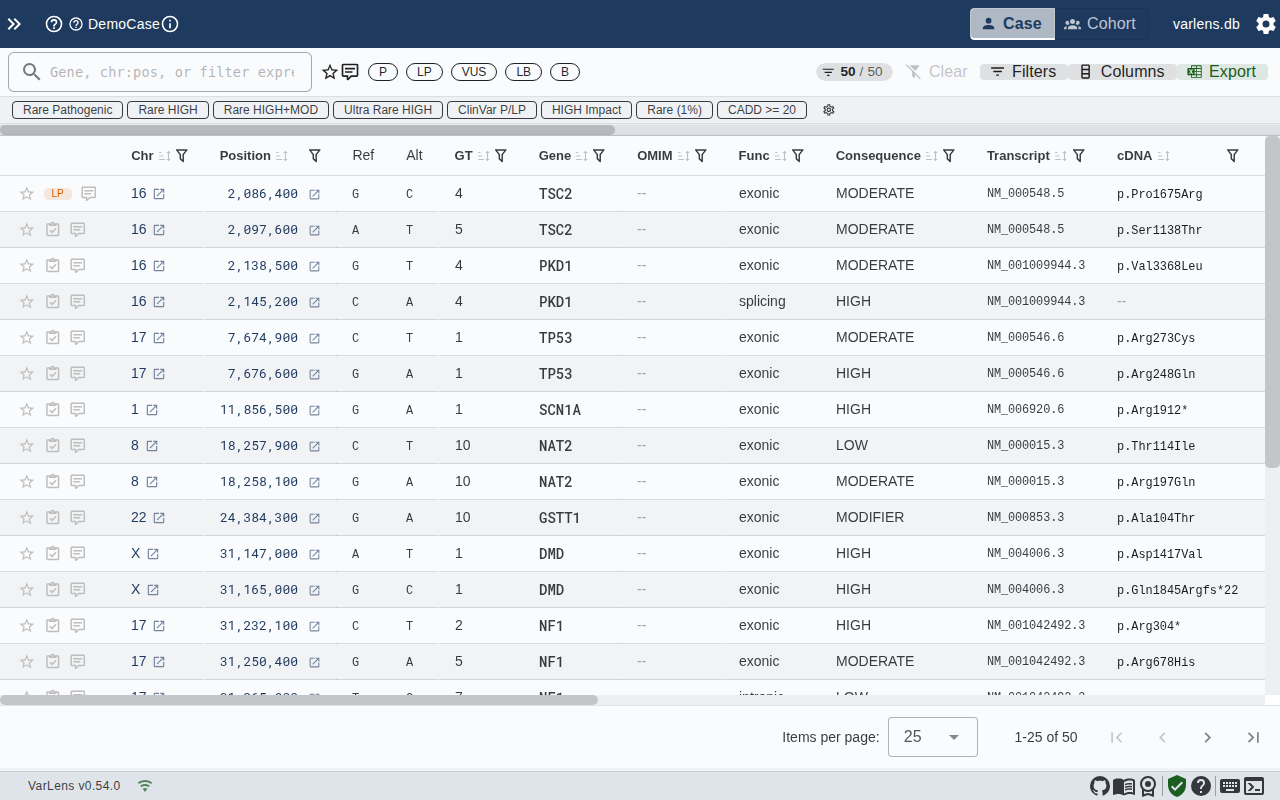This screenshot has height=800, width=1280.
Task: Toggle the LP classification filter chip
Action: (x=424, y=72)
